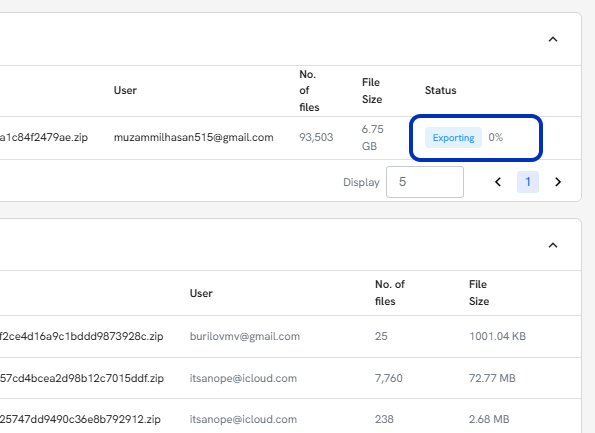595x433 pixels.
Task: Click muzammilhasan515@gmail.com user email
Action: 194,137
